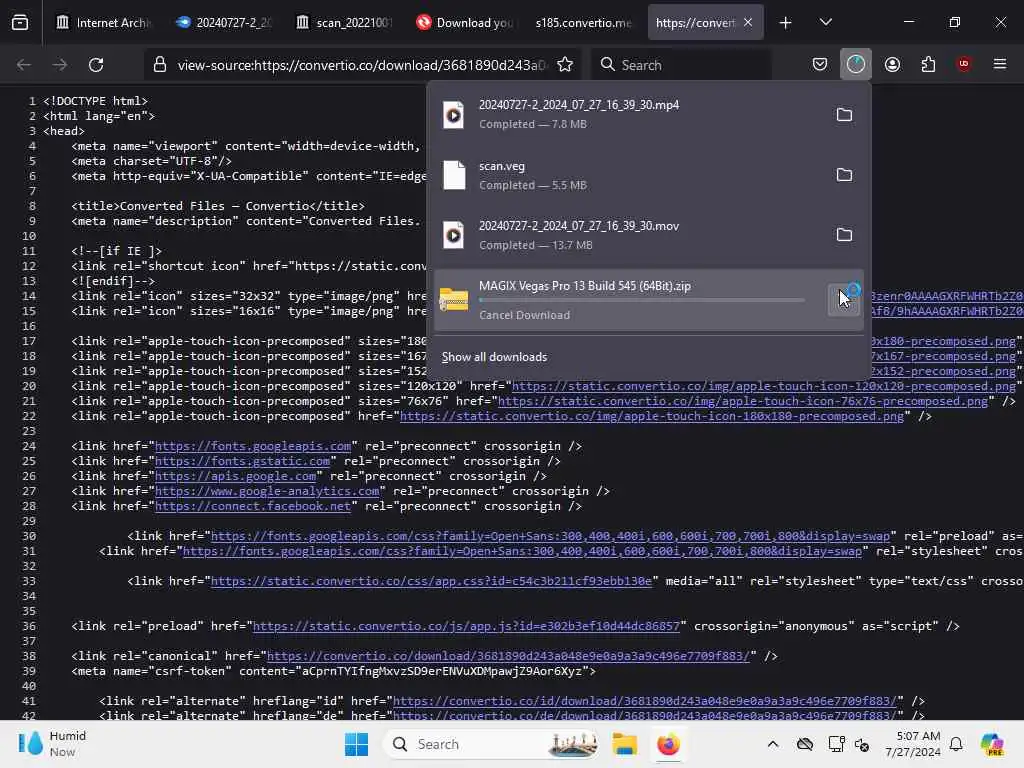Viewport: 1024px width, 768px height.
Task: Reload the current page
Action: (96, 65)
